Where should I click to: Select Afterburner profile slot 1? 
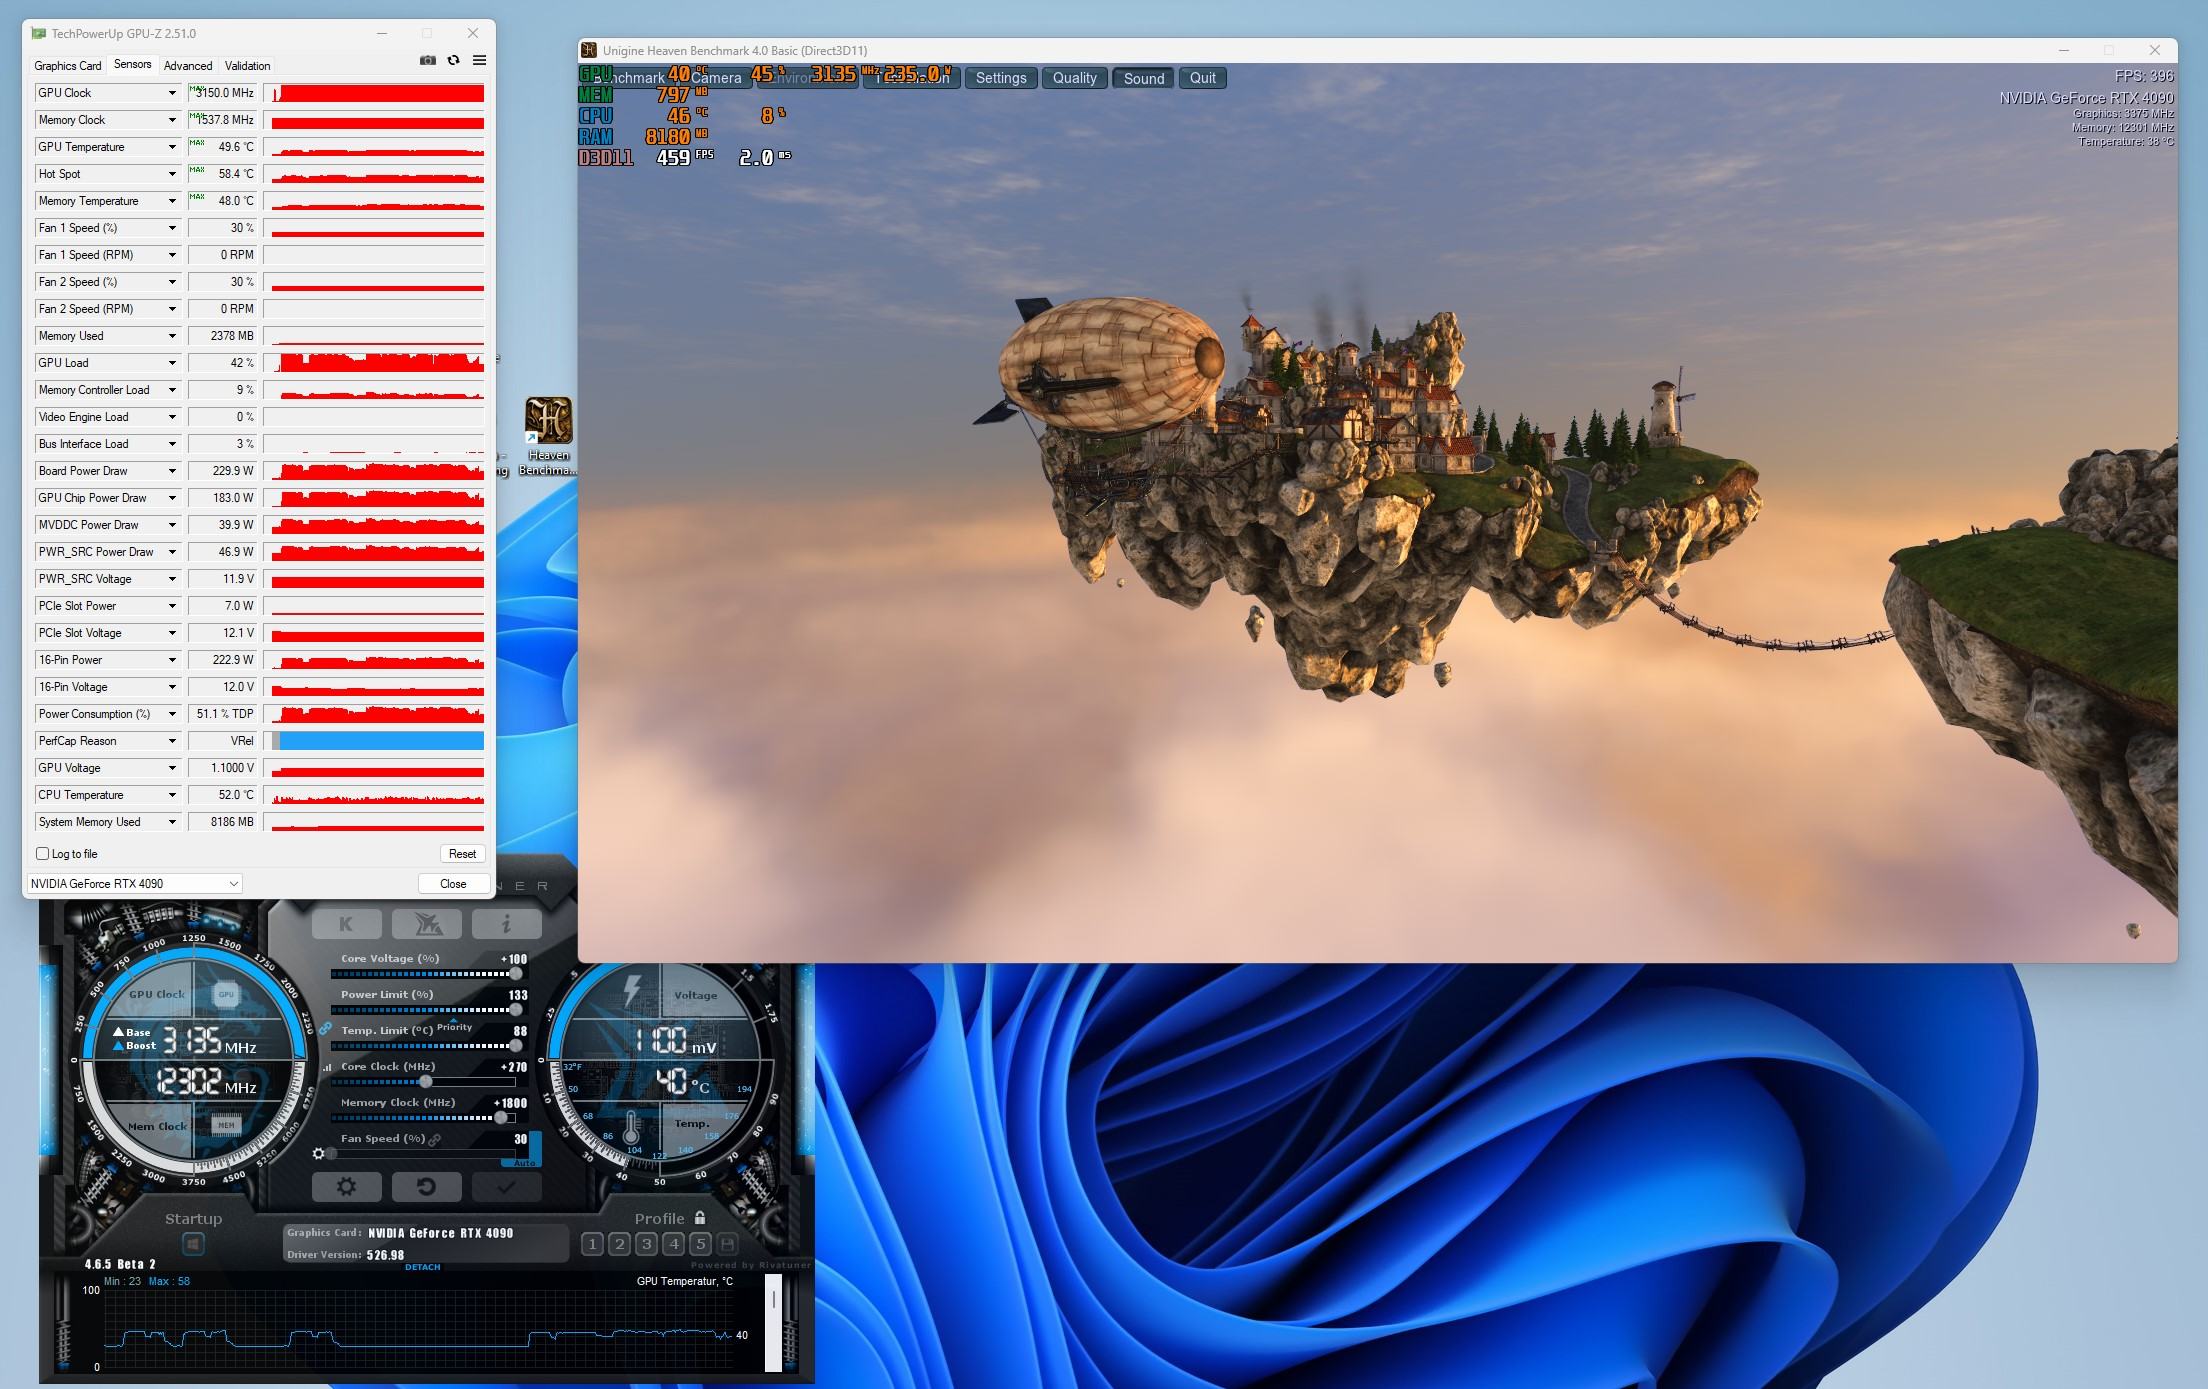(592, 1244)
